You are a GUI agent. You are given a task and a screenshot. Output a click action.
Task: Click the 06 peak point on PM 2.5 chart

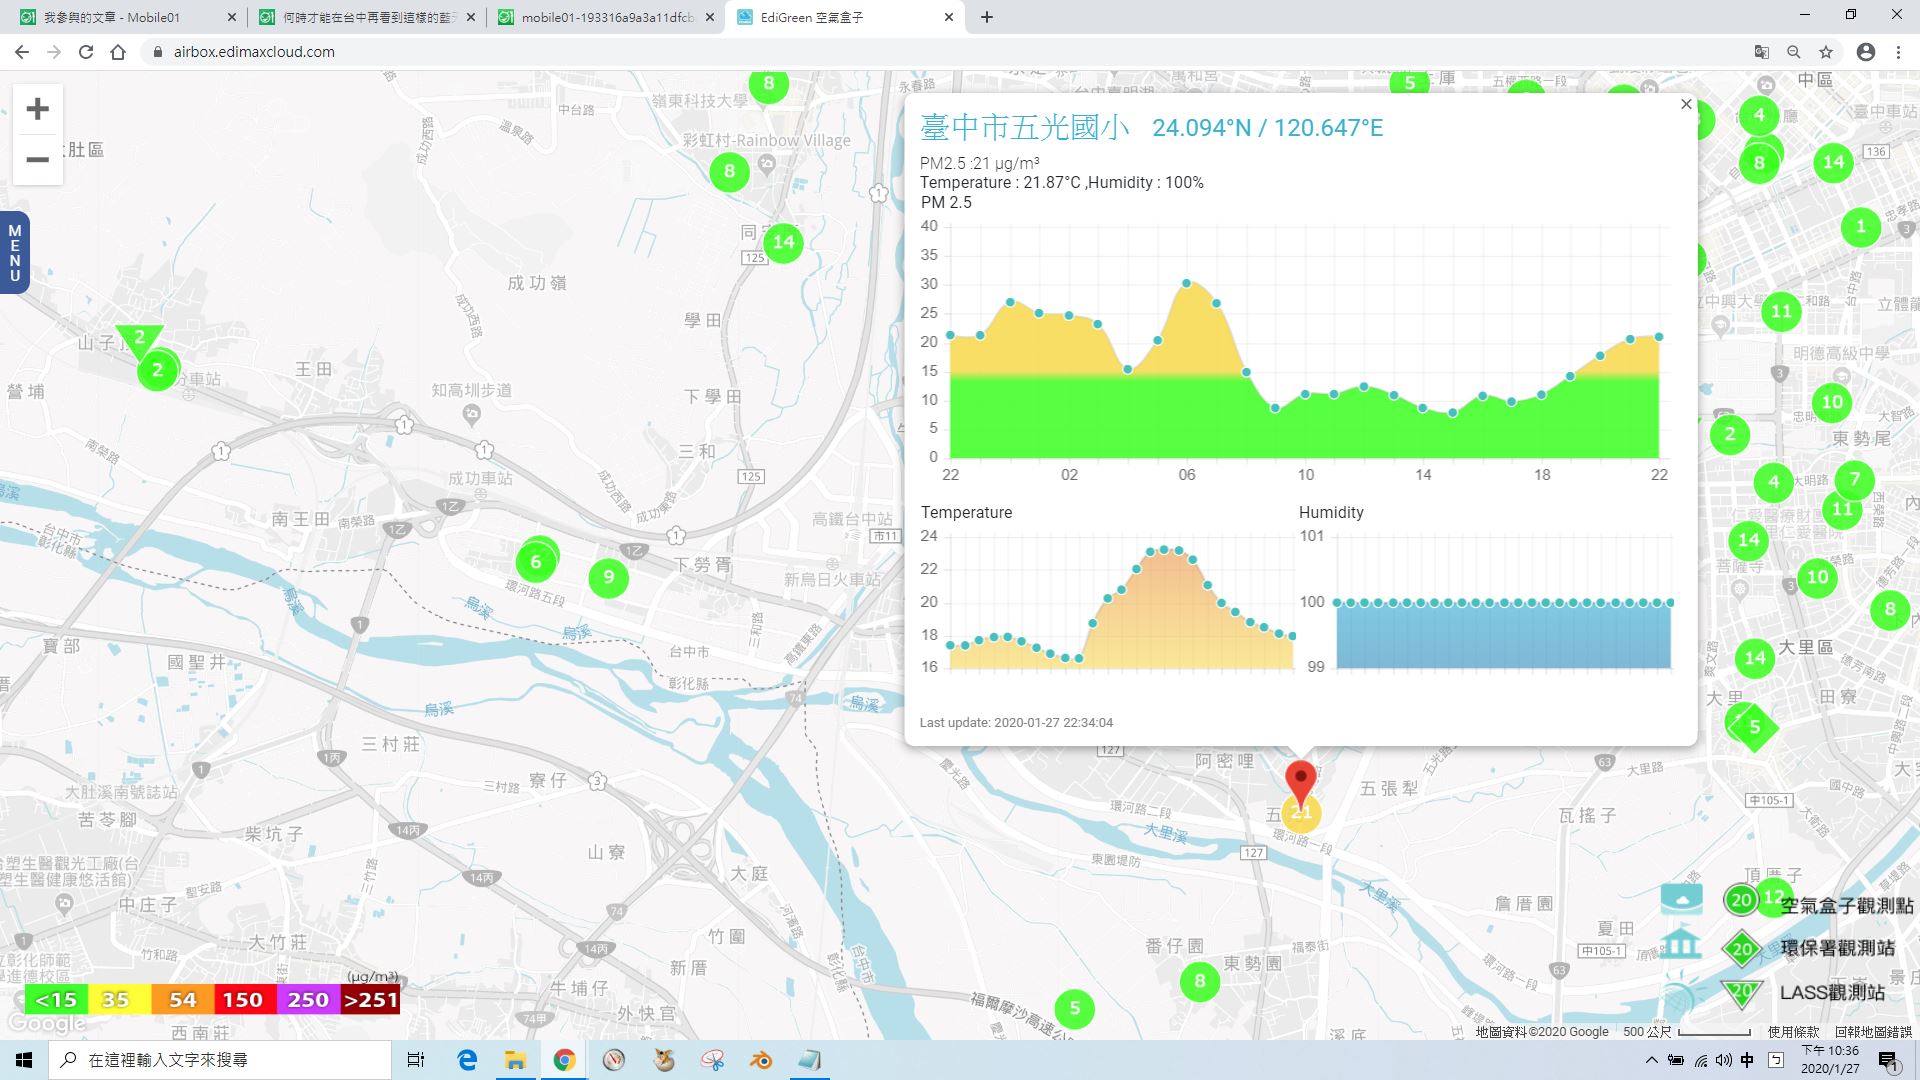click(x=1187, y=283)
